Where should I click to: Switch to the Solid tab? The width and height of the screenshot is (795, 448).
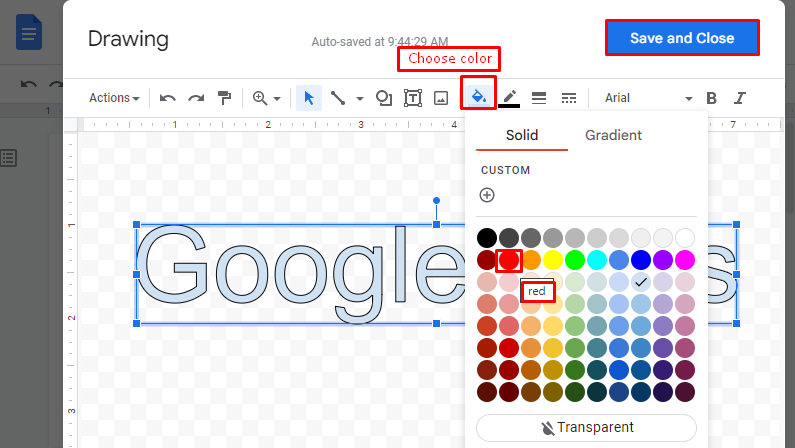522,135
